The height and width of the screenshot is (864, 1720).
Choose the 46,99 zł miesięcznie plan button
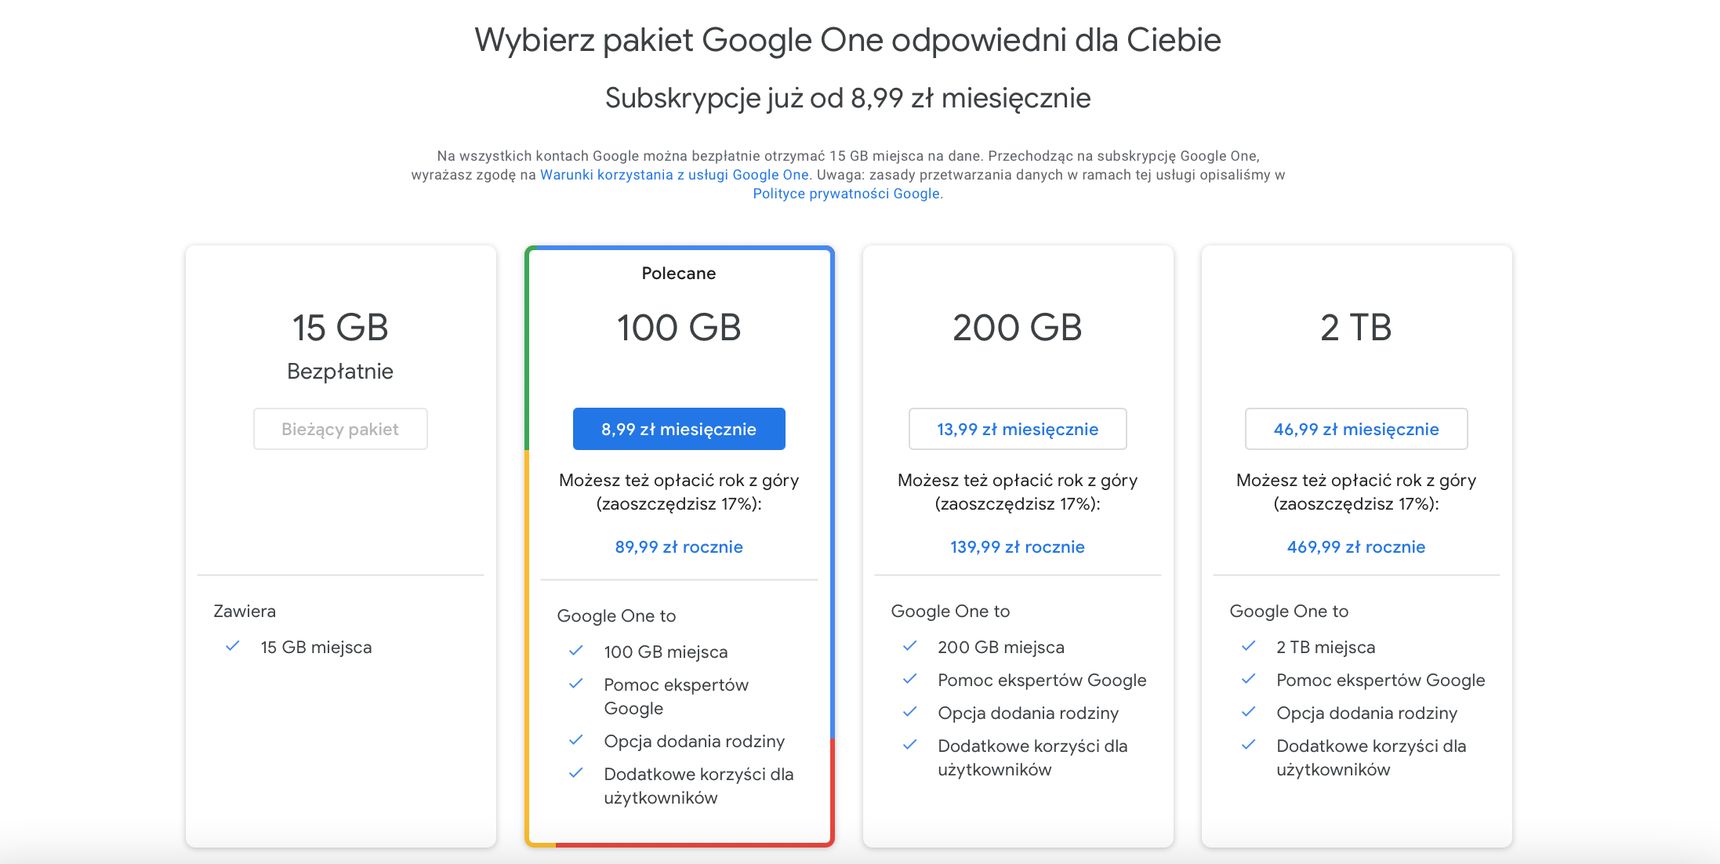(x=1356, y=429)
